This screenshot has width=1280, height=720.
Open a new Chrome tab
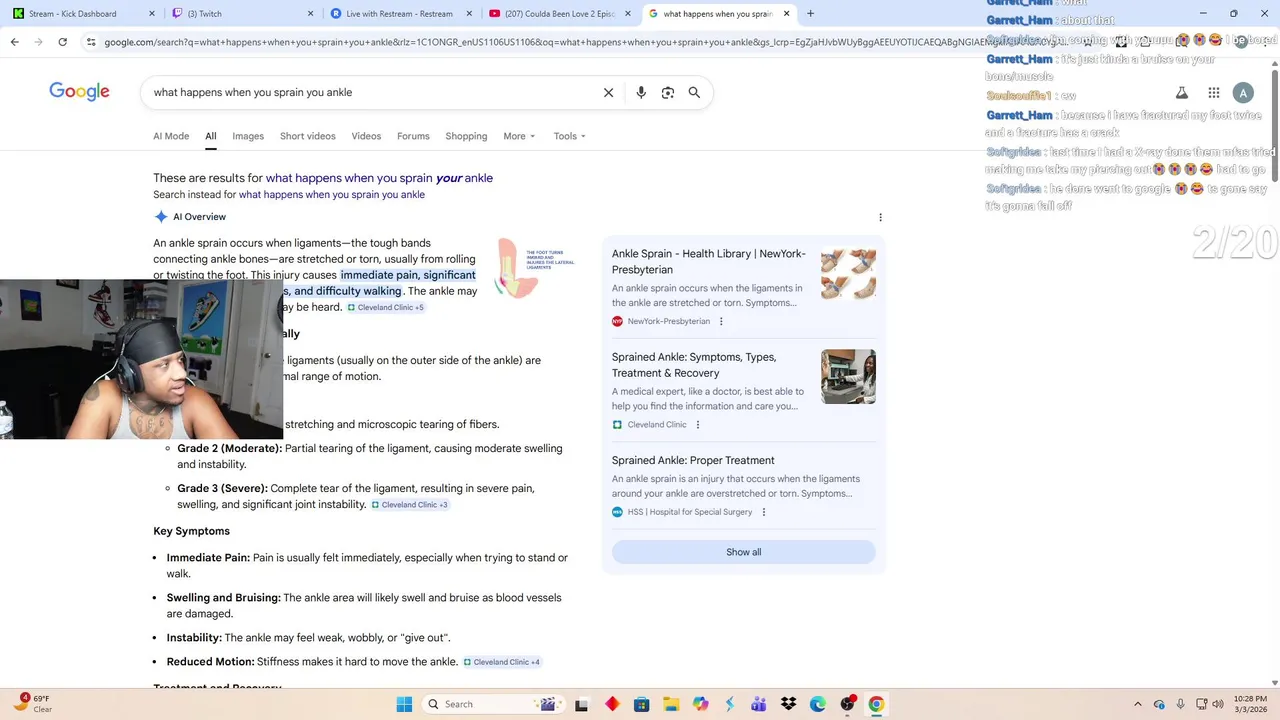click(x=810, y=14)
